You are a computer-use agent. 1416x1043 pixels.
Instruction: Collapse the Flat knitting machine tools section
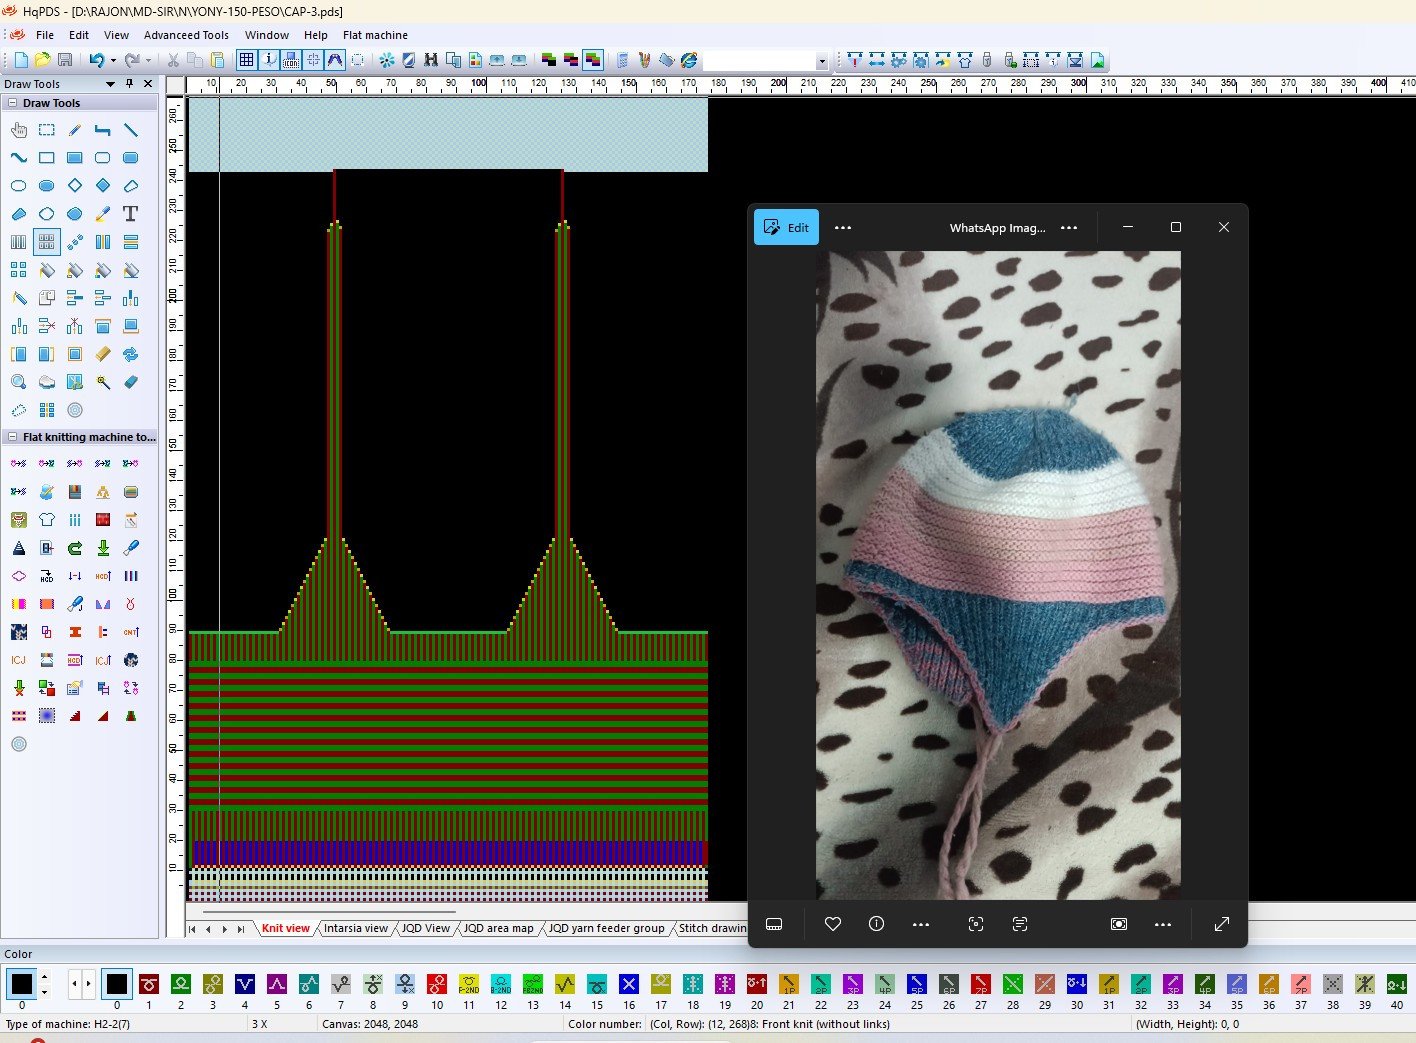click(x=12, y=437)
